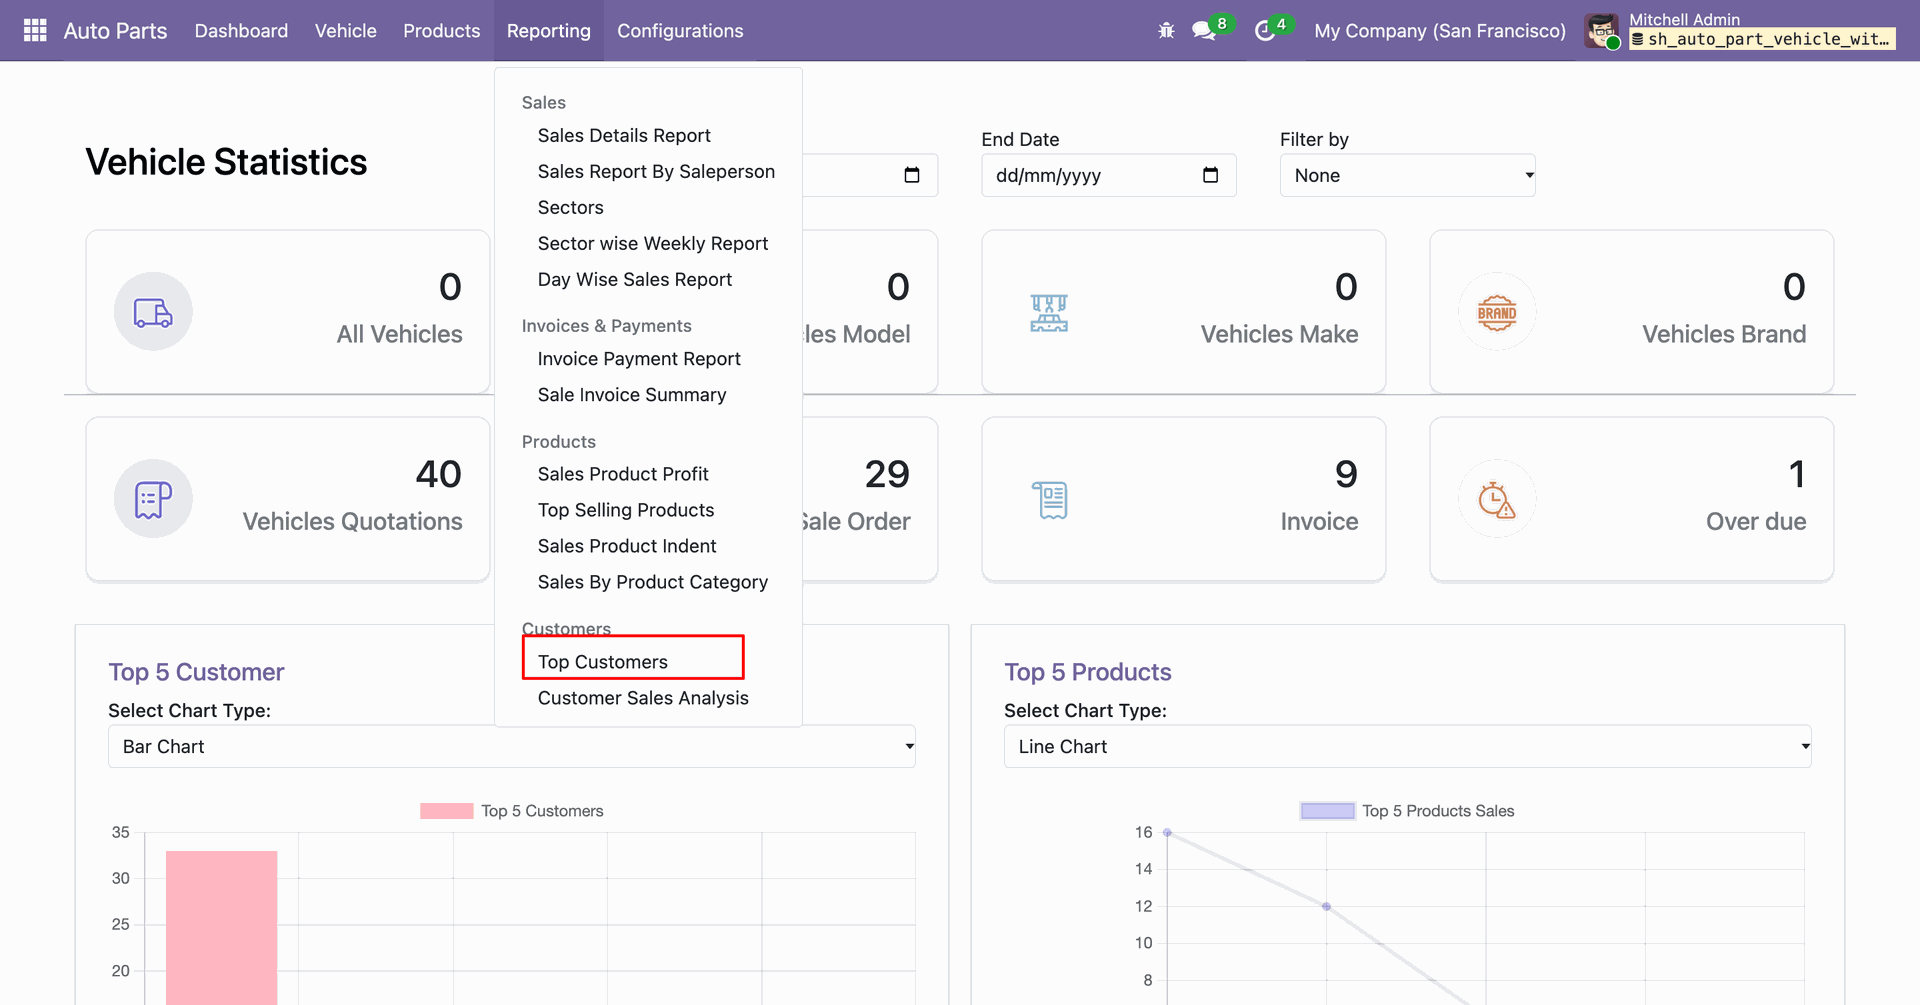Click the Invoice document icon

1050,499
